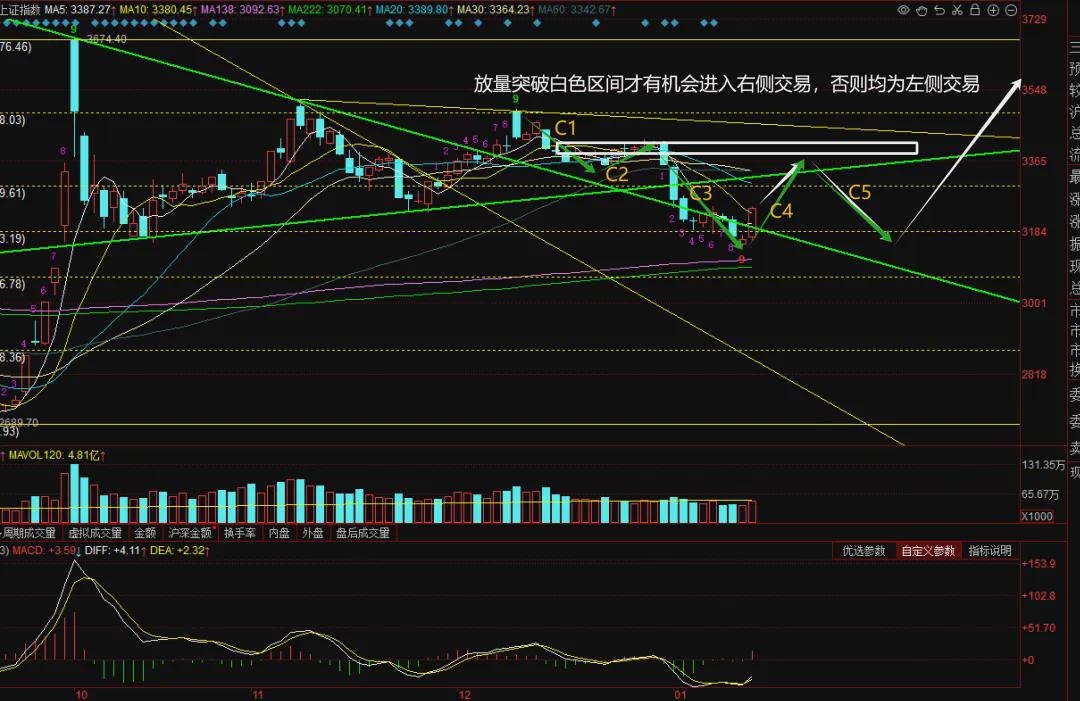Select the 外盘 tab

tap(313, 533)
